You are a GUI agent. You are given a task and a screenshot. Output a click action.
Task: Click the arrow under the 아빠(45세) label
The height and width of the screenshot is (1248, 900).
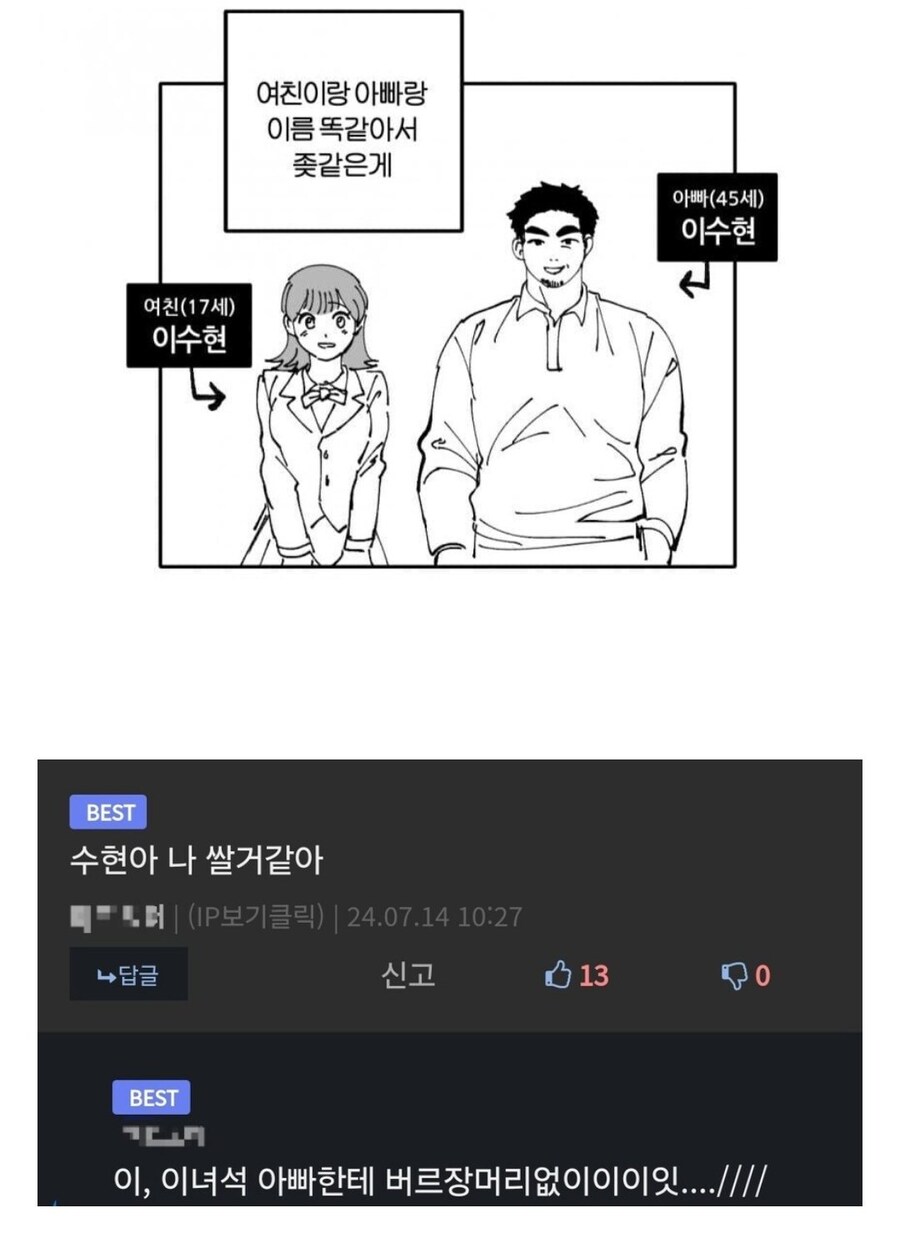[x=694, y=279]
